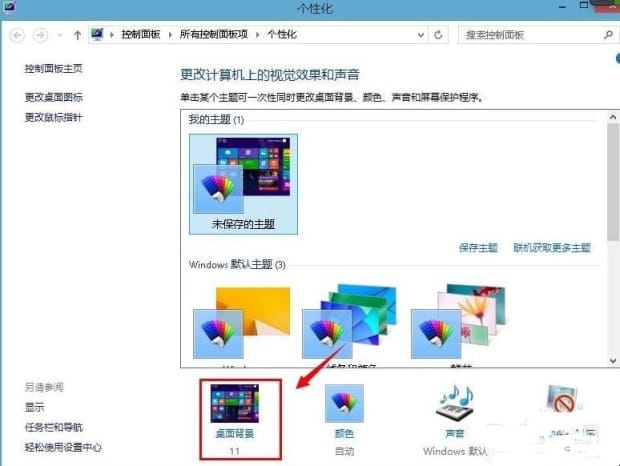This screenshot has height=466, width=620.
Task: Open 更改桌面图标 in the sidebar
Action: tap(54, 97)
